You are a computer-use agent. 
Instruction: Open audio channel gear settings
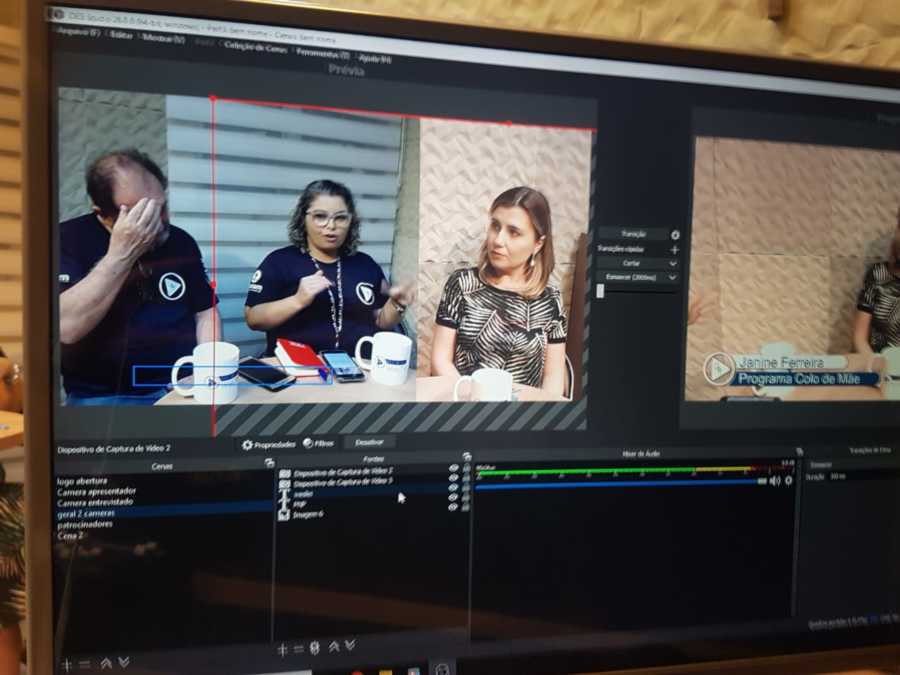789,480
